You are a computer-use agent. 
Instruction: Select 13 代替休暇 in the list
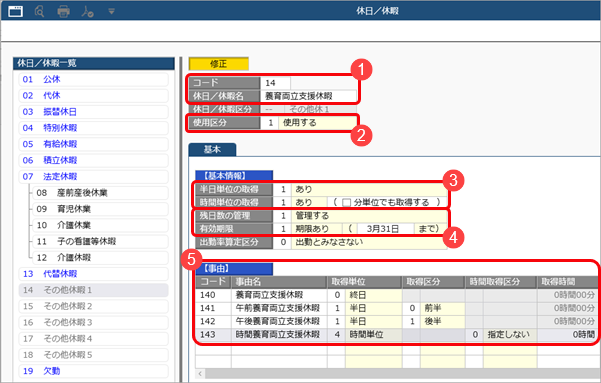tap(93, 274)
